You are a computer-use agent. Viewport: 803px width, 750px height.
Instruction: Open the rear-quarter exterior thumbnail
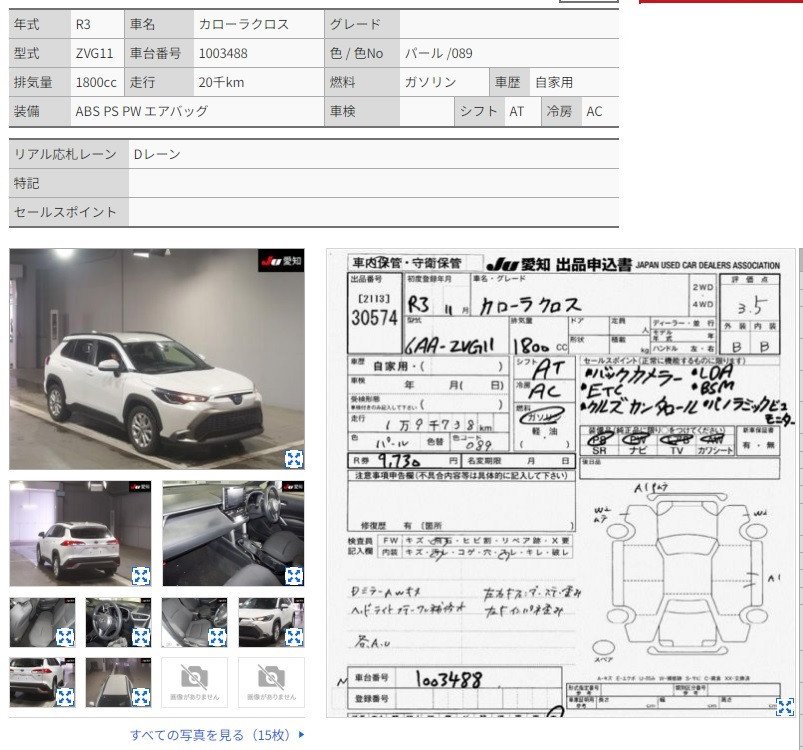click(42, 682)
